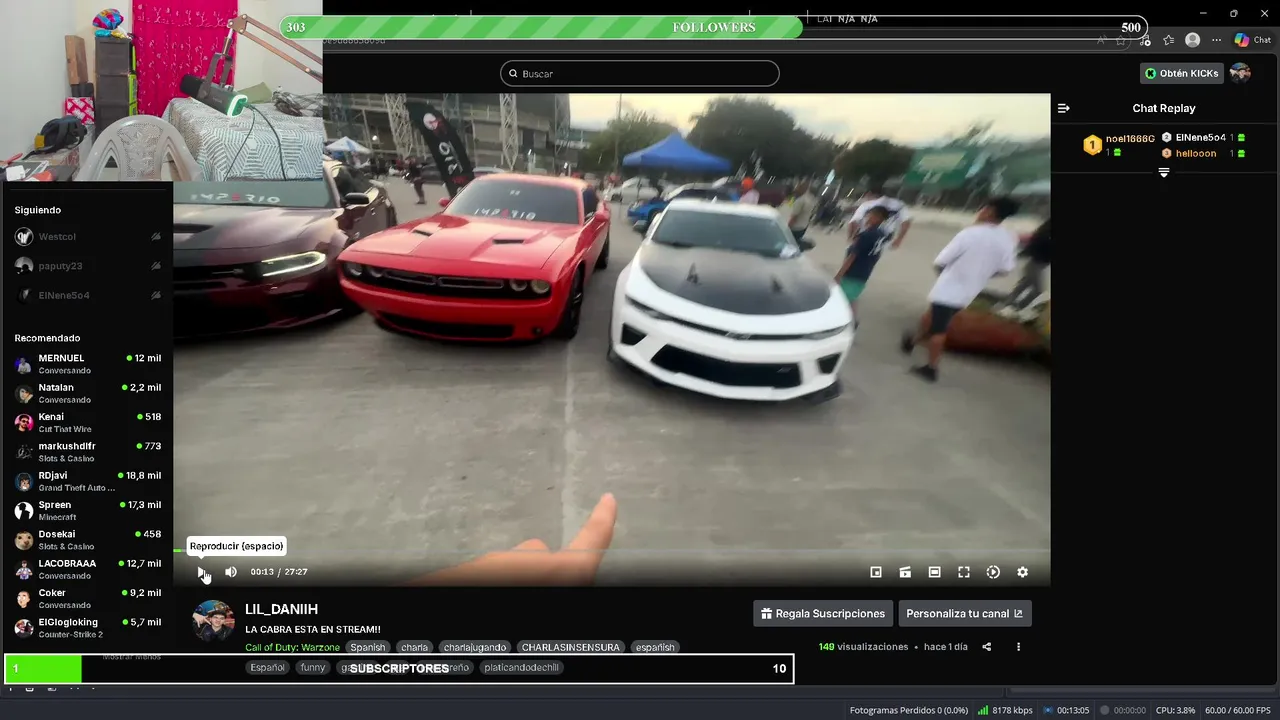Image resolution: width=1280 pixels, height=720 pixels.
Task: Open markushdlfr recommended channel
Action: (88, 452)
